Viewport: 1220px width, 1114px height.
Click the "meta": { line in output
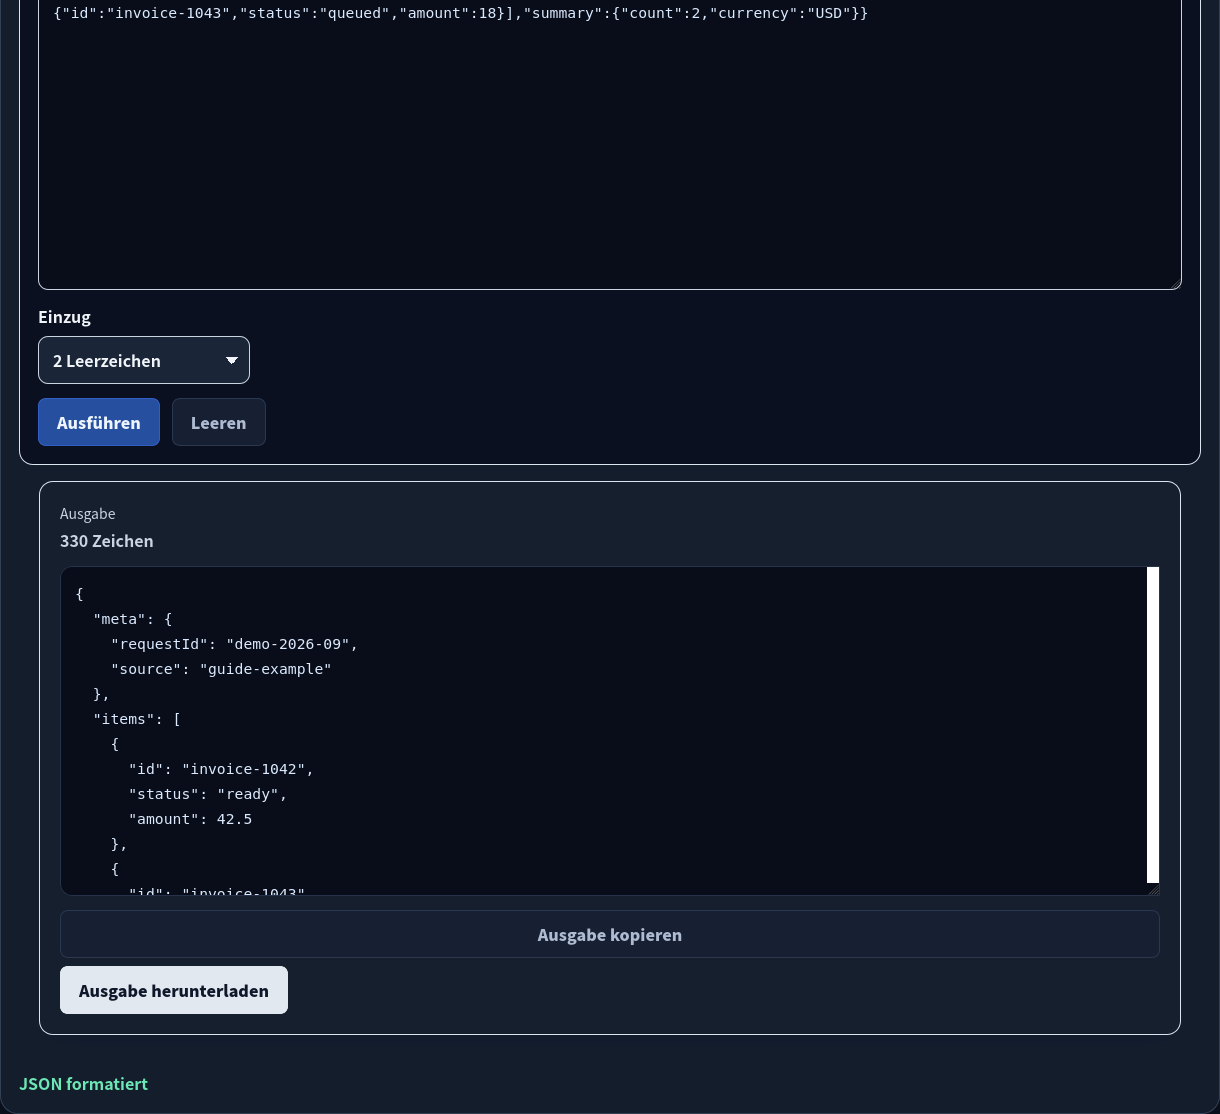(x=133, y=619)
